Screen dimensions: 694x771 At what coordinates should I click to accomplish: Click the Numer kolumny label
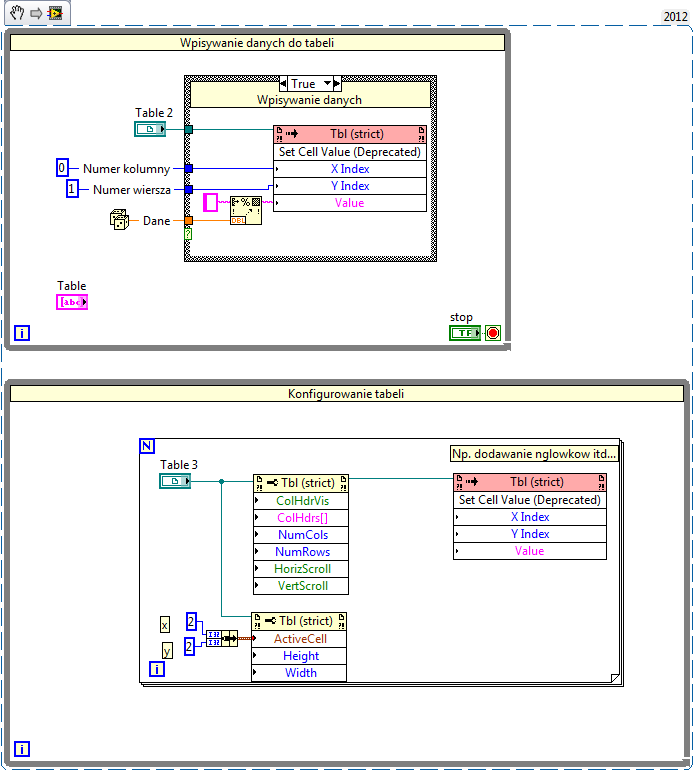[126, 169]
